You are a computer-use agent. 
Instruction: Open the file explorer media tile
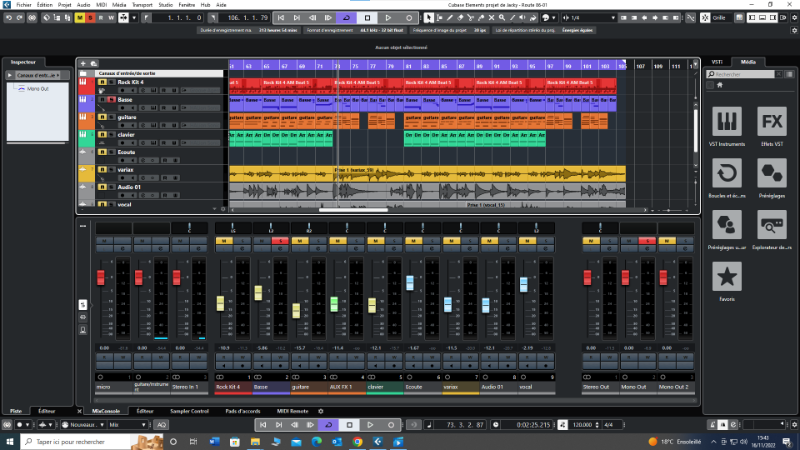(x=771, y=225)
